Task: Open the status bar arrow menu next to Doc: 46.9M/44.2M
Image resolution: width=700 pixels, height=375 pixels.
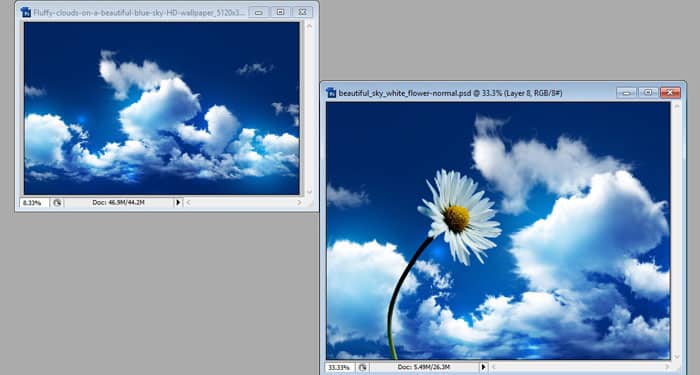Action: [x=178, y=203]
